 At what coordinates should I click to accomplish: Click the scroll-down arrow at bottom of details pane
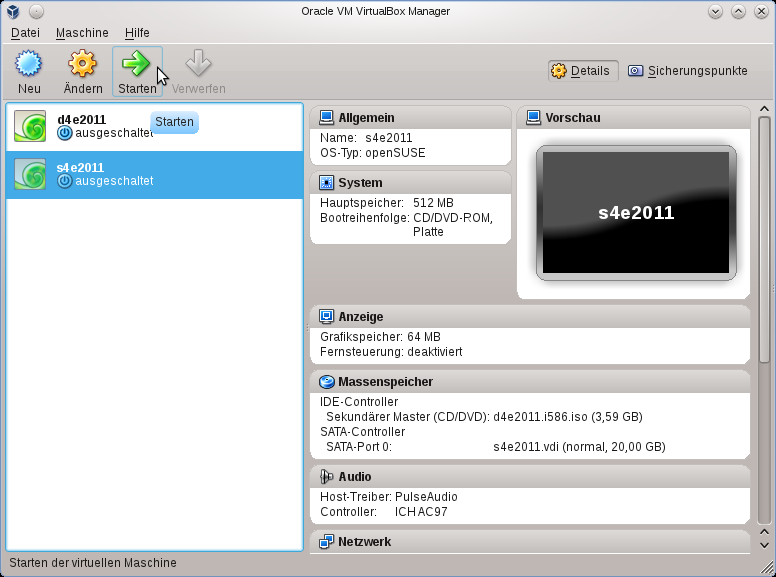[x=764, y=545]
